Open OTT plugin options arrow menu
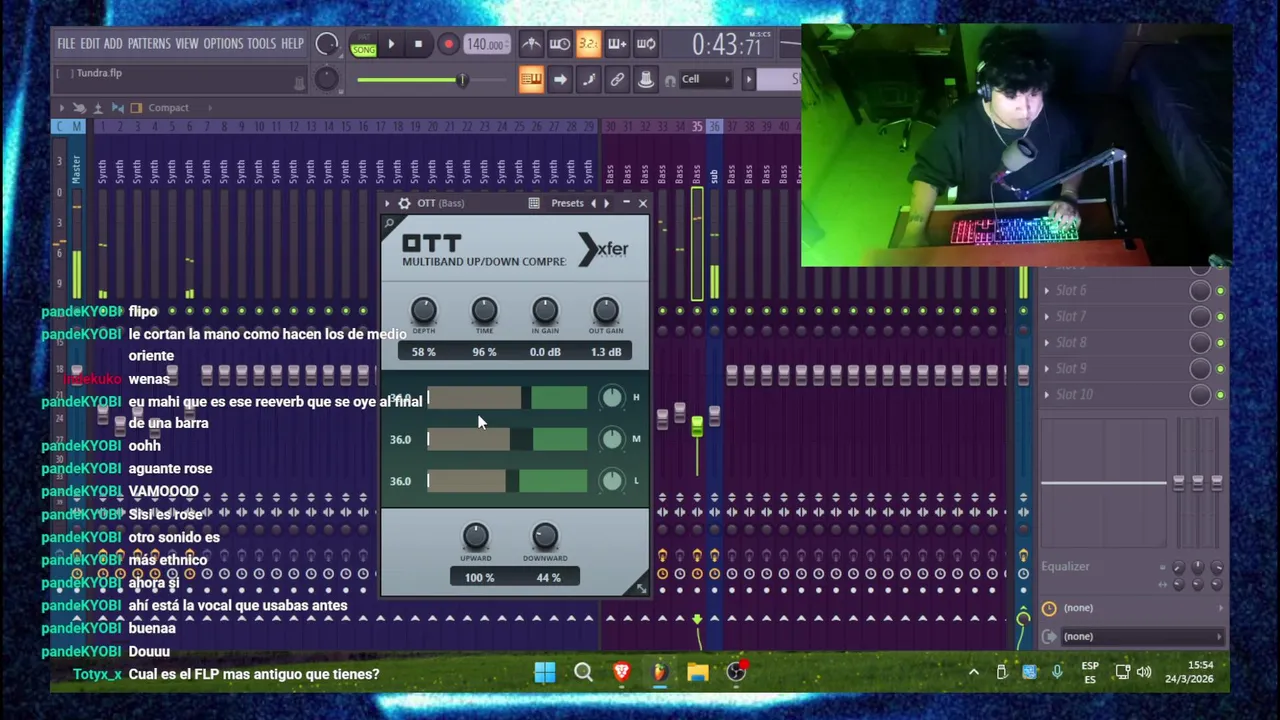 point(388,203)
